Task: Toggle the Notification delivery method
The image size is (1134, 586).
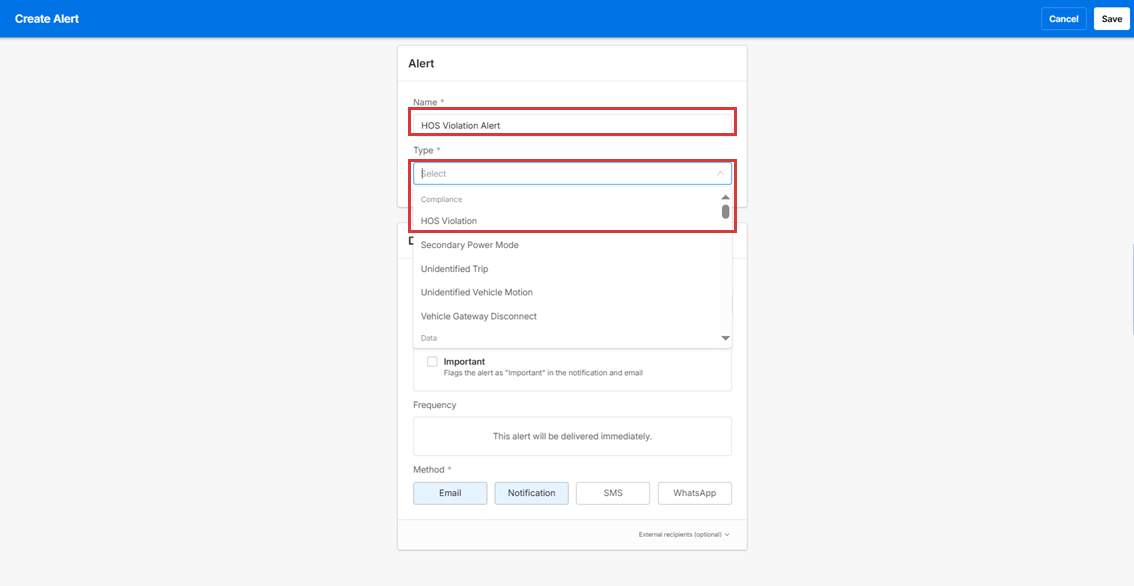Action: [531, 493]
